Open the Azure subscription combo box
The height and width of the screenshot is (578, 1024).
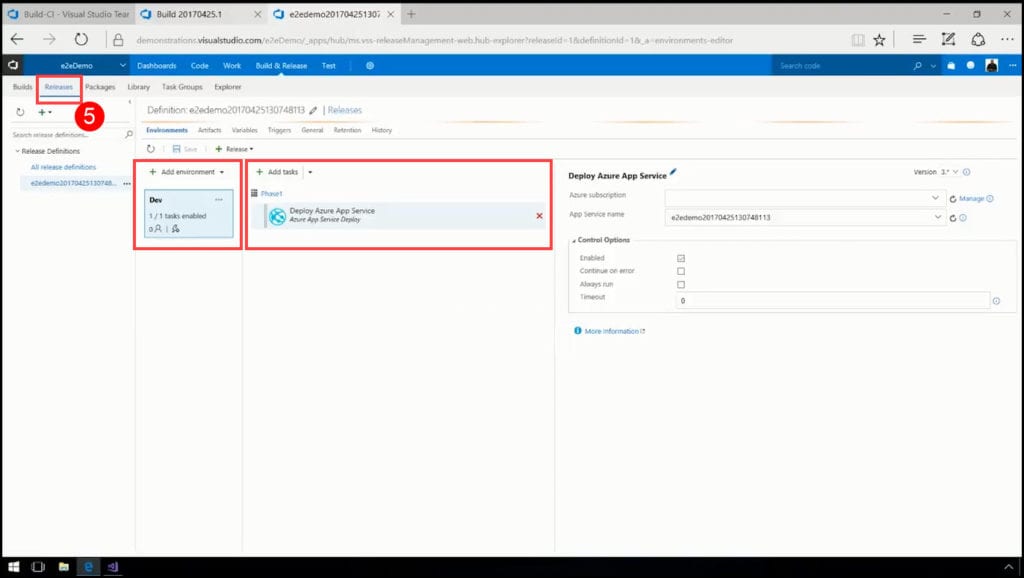point(804,198)
